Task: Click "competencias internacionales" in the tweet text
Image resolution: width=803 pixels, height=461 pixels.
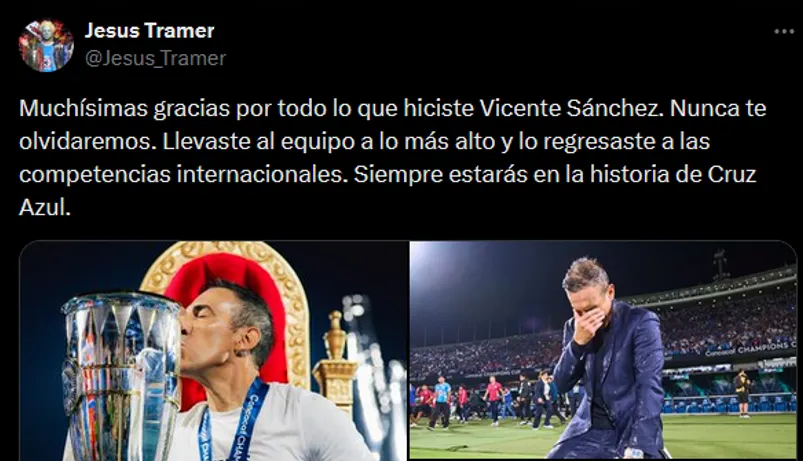Action: pyautogui.click(x=180, y=175)
